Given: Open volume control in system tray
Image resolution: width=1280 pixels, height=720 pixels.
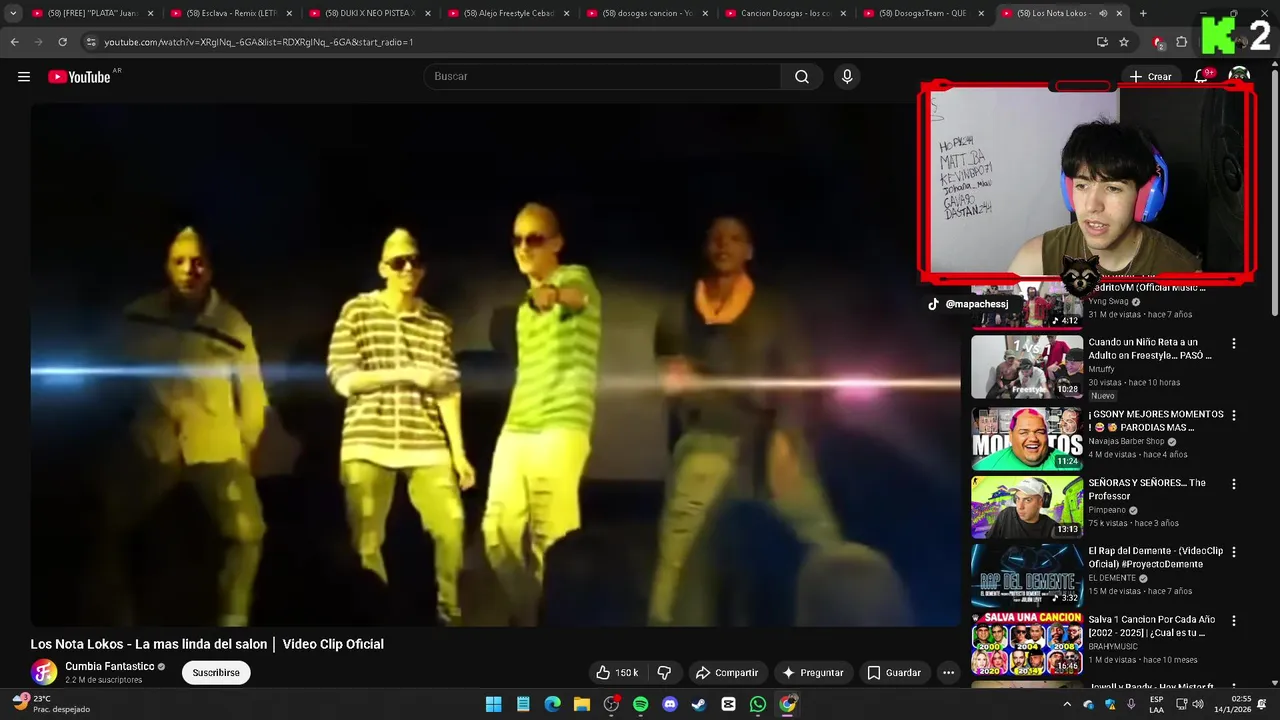Looking at the screenshot, I should coord(1198,704).
